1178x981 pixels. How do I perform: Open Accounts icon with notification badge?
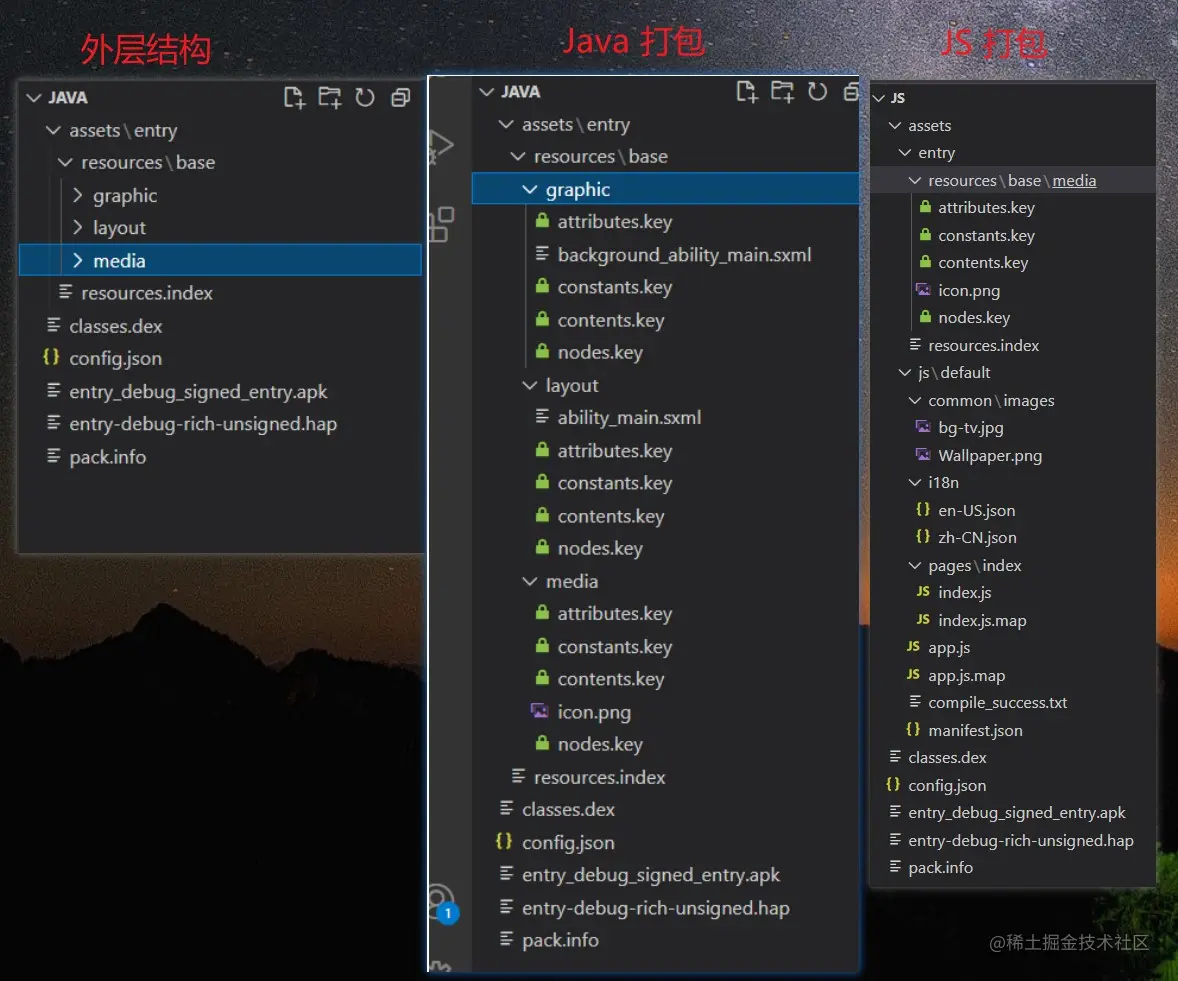[x=441, y=904]
